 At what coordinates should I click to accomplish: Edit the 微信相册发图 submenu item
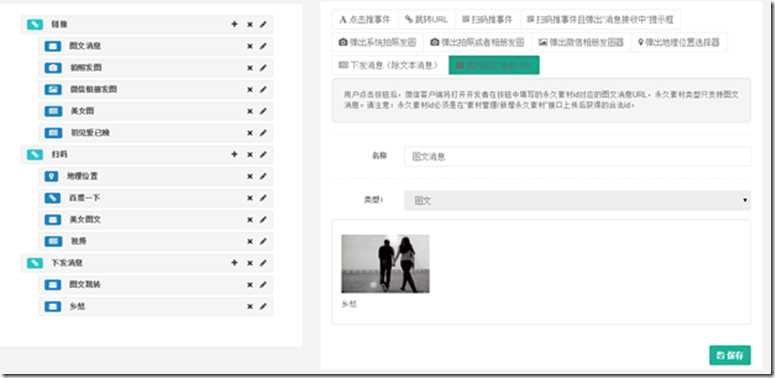coord(263,89)
